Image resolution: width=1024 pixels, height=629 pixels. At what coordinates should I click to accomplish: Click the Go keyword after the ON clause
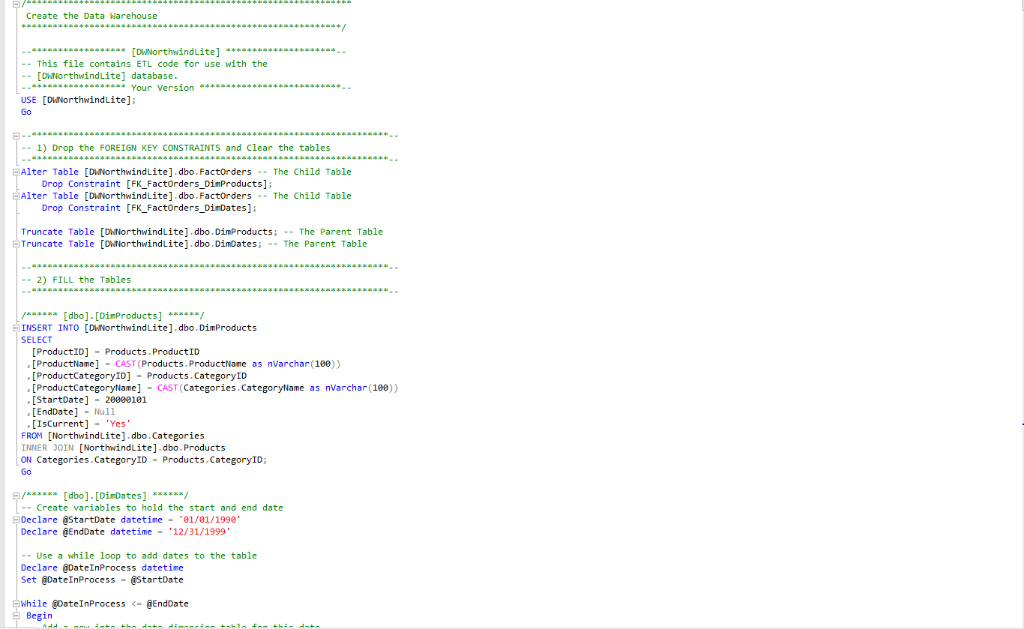pos(26,471)
